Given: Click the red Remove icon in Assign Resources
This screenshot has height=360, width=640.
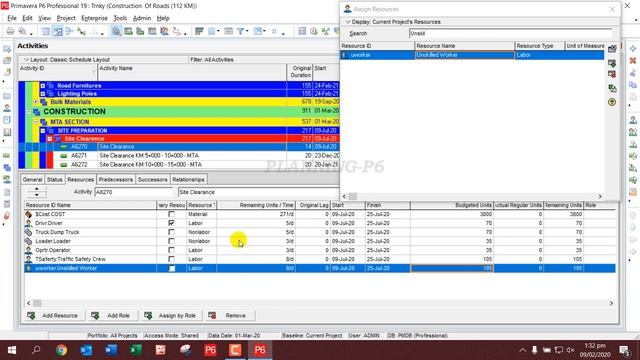Looking at the screenshot, I should tap(612, 74).
